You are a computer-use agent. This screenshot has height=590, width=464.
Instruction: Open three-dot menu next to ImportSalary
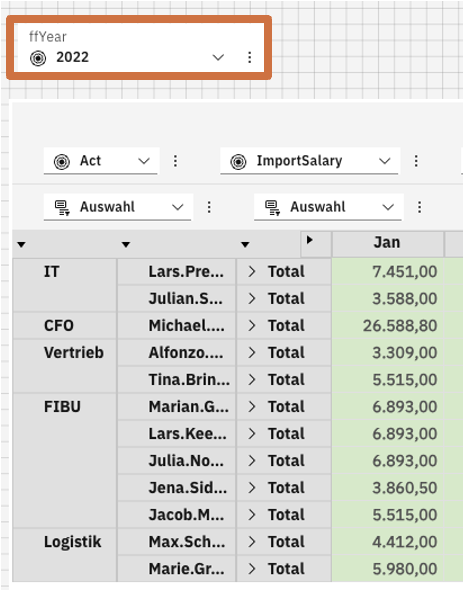coord(416,161)
